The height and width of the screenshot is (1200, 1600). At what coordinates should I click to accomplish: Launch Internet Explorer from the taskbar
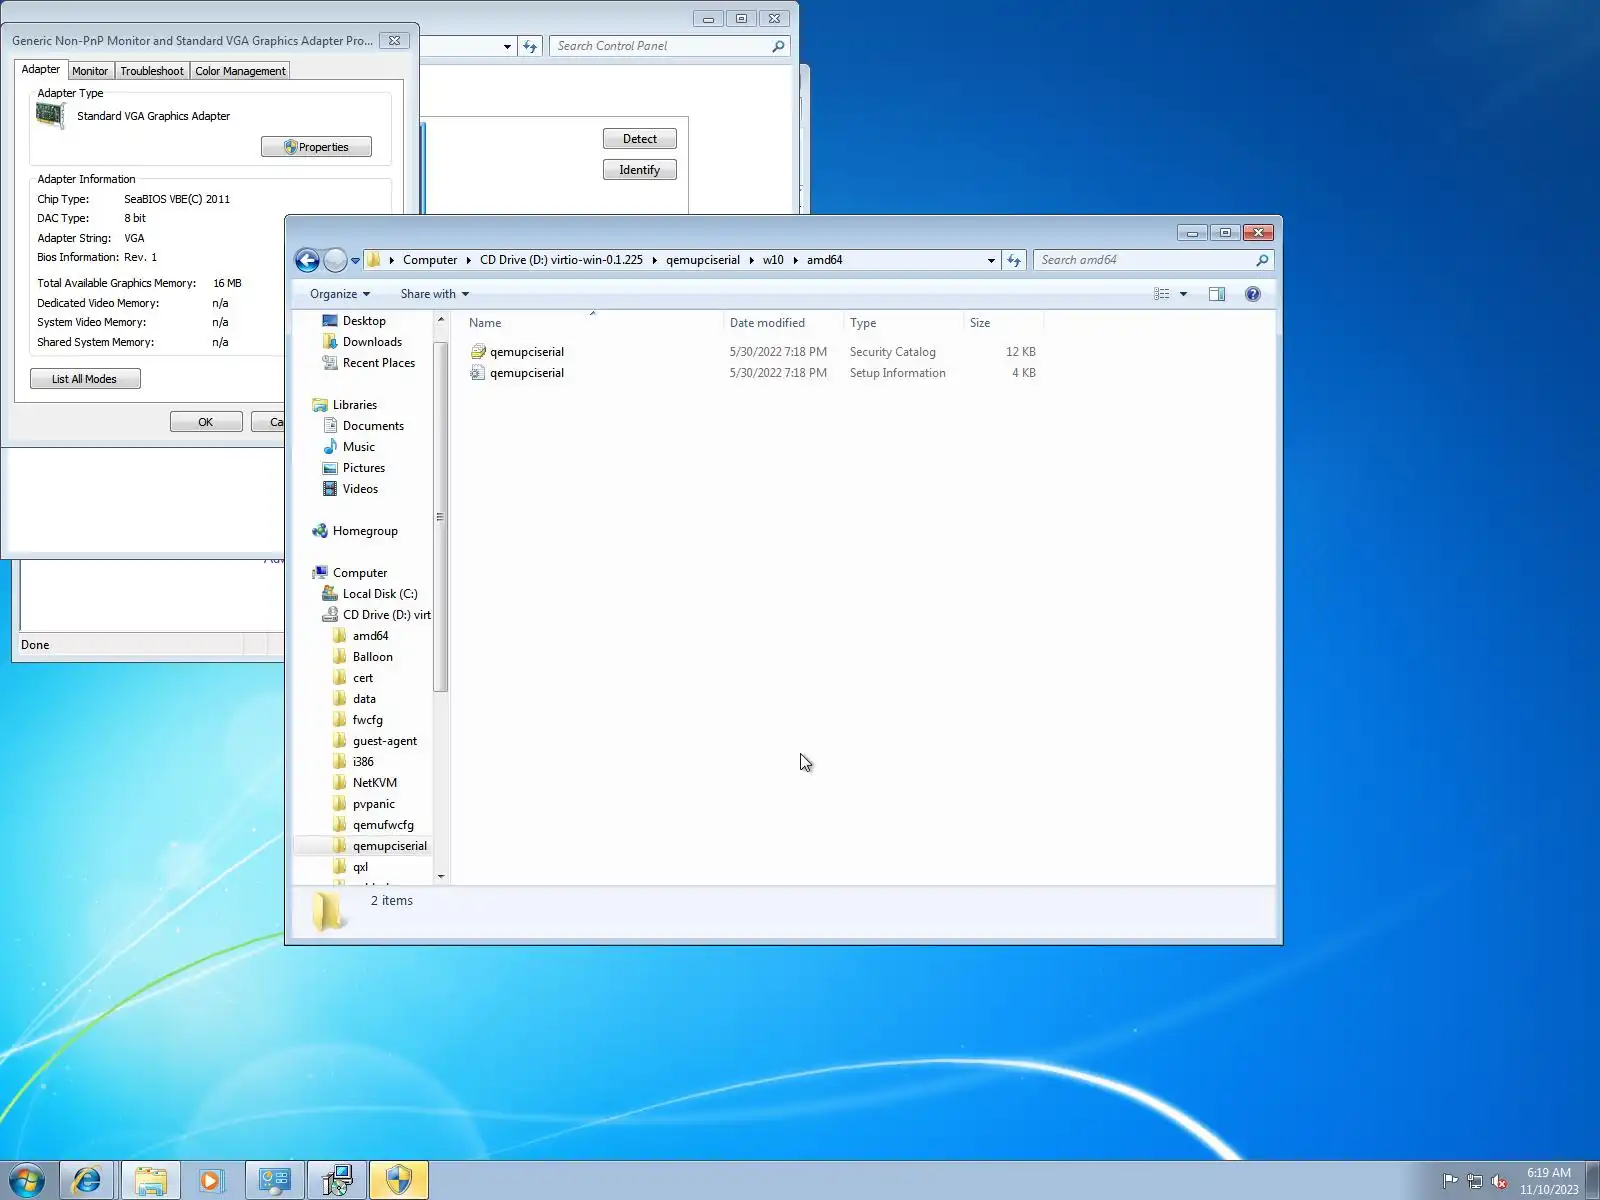pyautogui.click(x=87, y=1181)
